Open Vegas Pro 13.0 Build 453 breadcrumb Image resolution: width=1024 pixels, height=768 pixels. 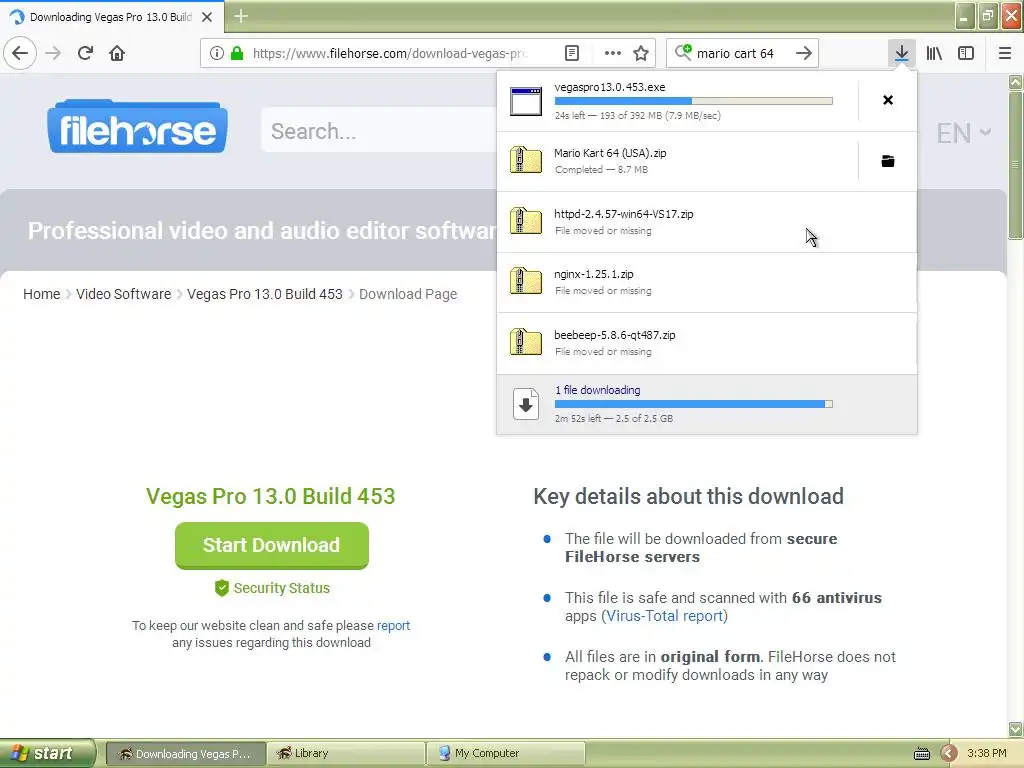click(x=264, y=294)
